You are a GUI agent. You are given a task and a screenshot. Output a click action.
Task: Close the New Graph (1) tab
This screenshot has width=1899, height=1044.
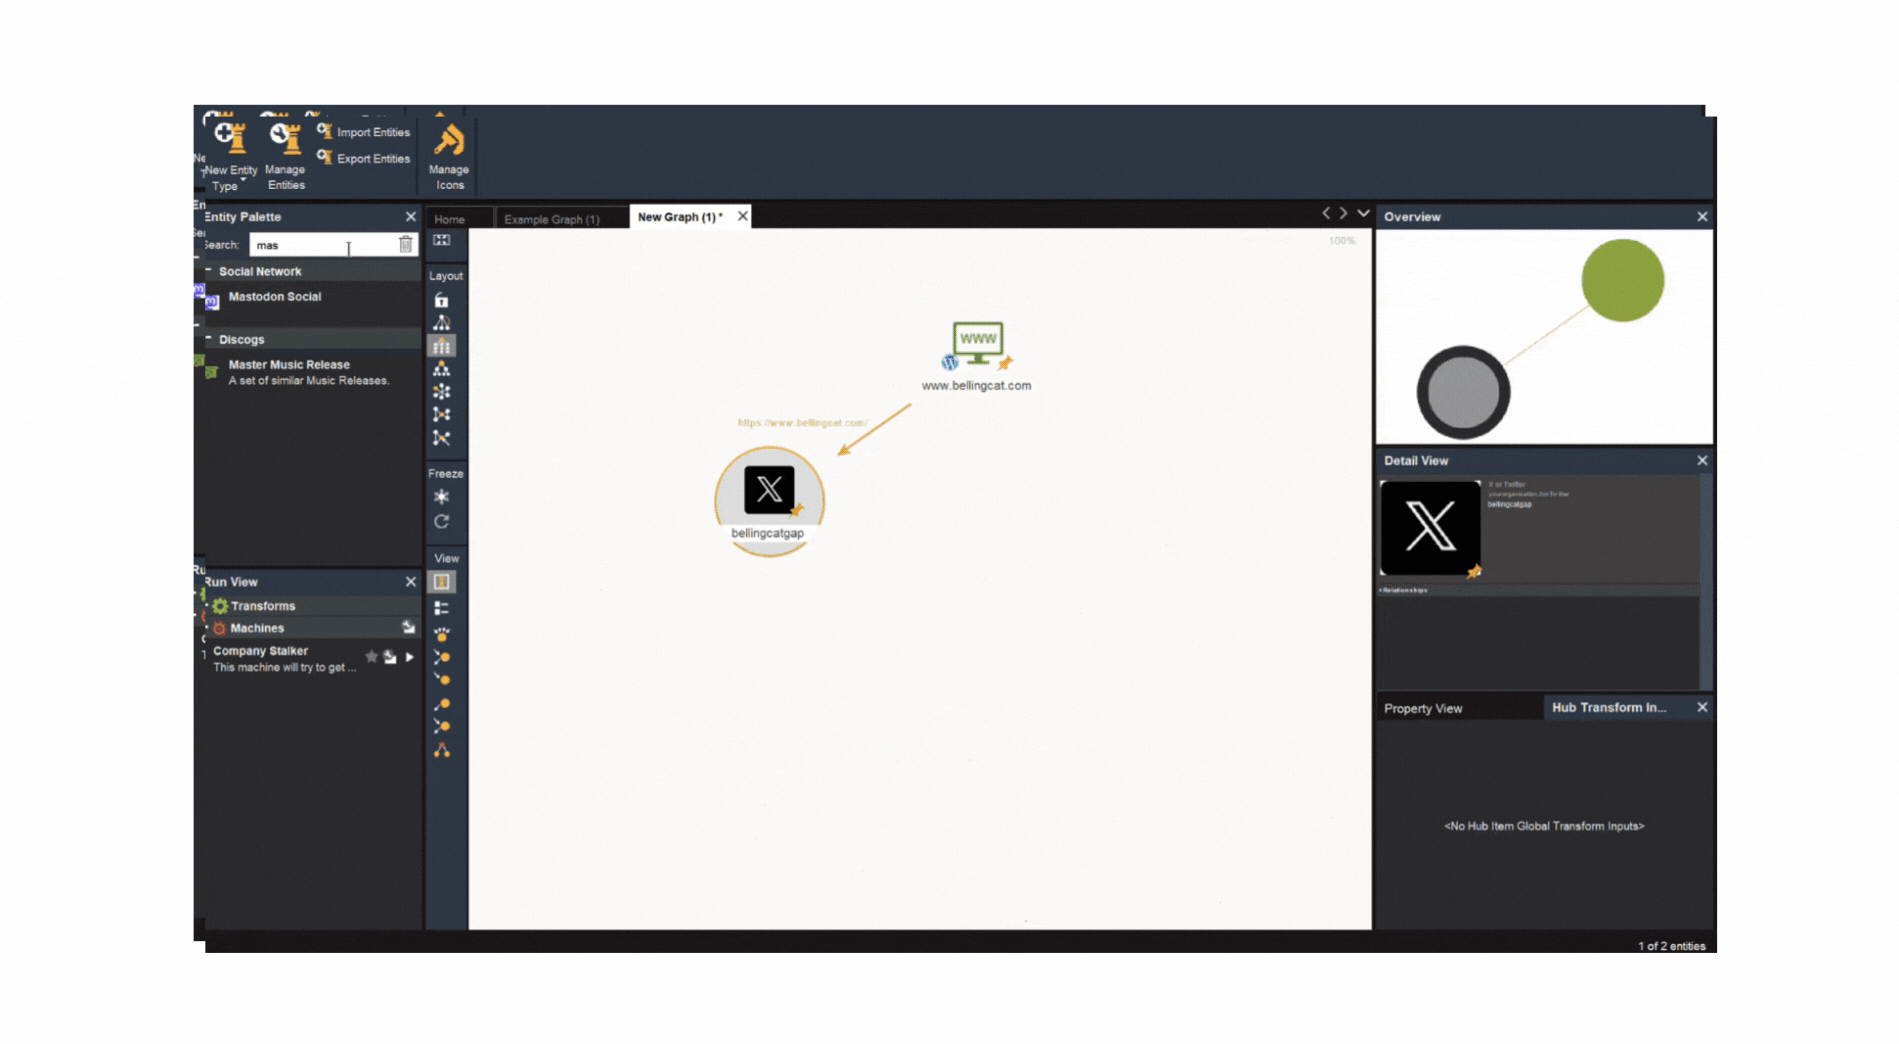[742, 217]
